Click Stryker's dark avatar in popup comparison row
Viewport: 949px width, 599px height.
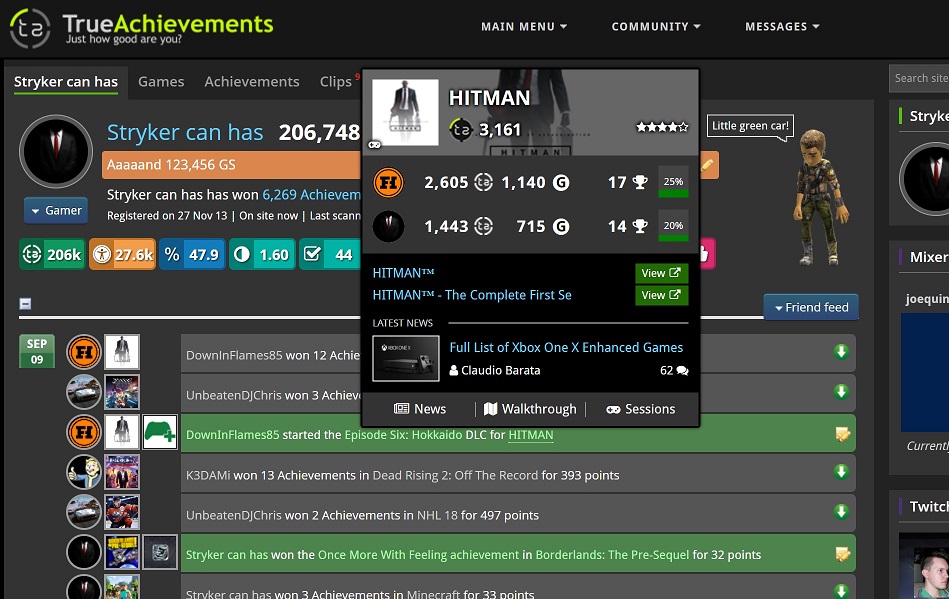pyautogui.click(x=389, y=226)
